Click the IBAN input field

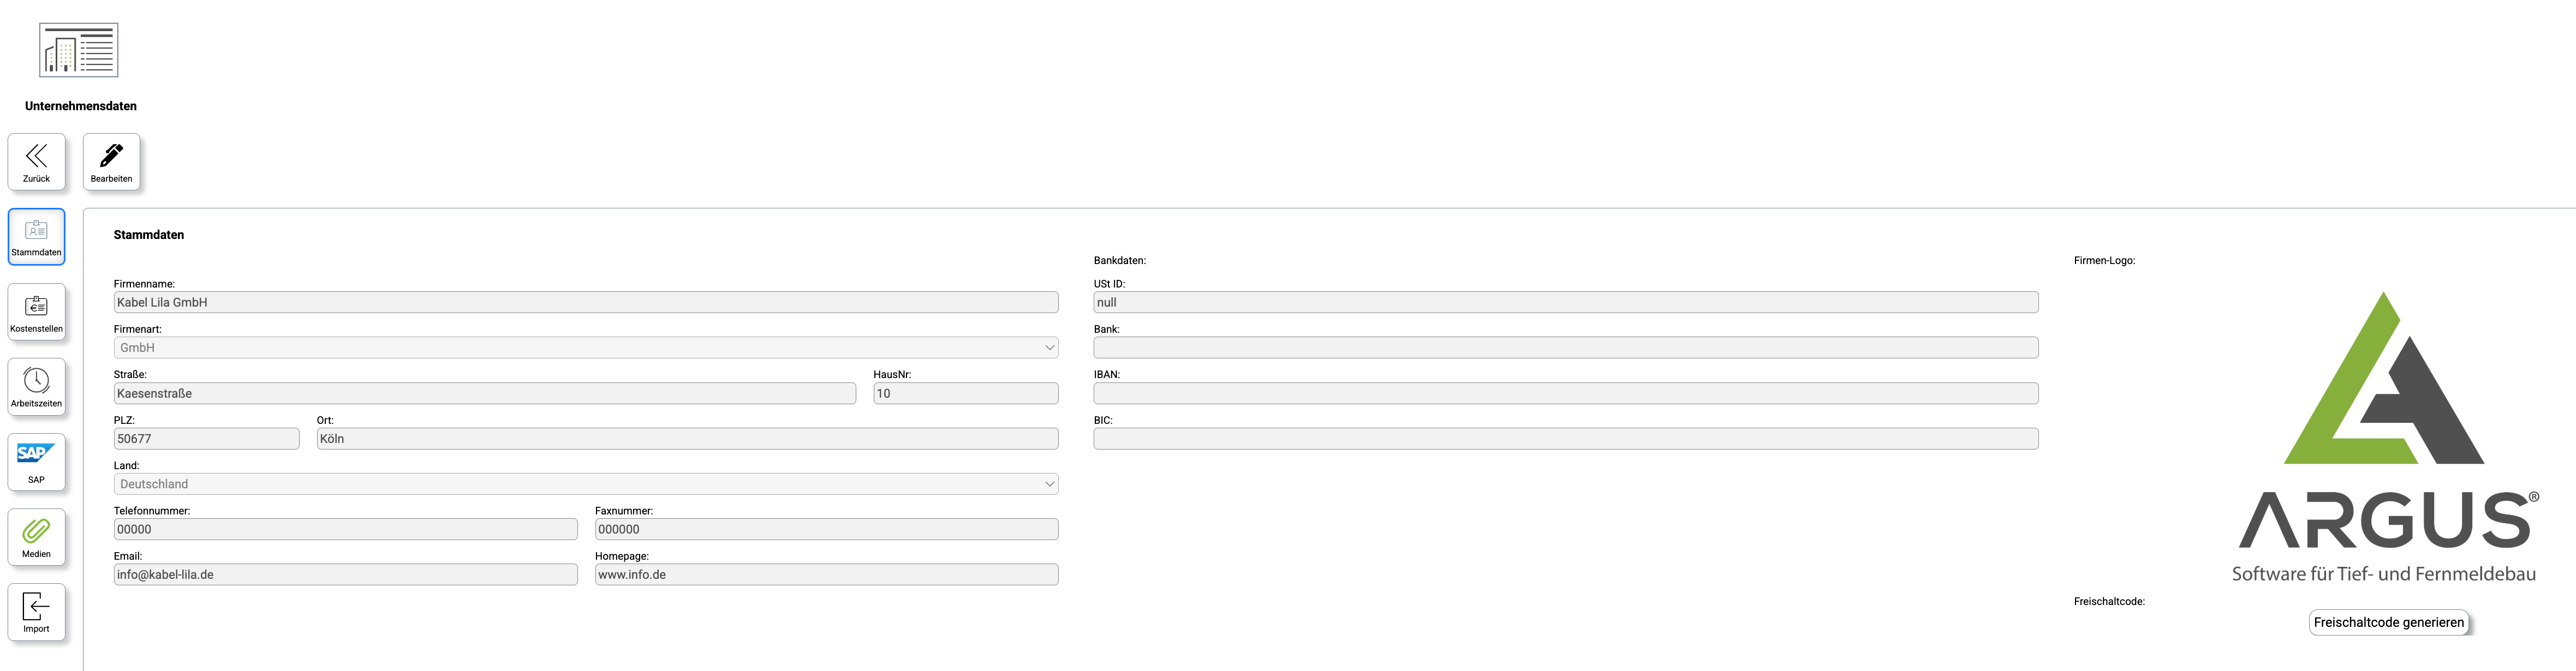1565,393
